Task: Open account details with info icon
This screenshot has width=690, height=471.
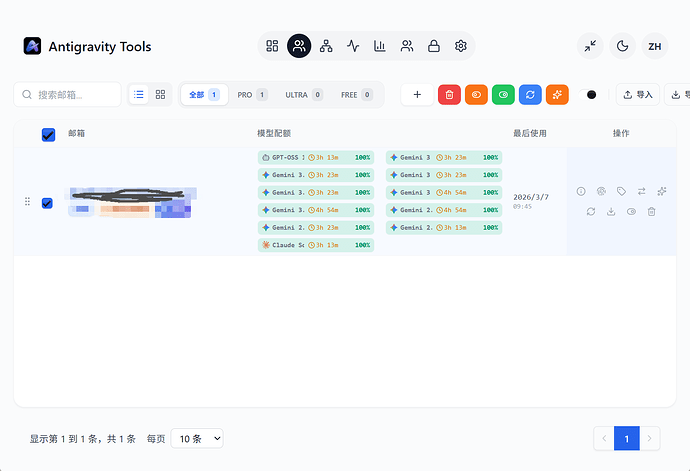Action: 581,191
